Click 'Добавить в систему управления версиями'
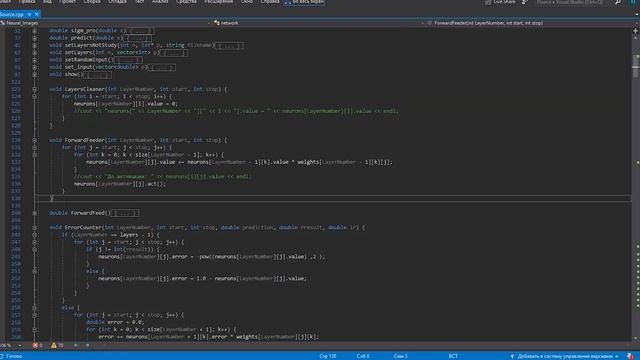 (564, 356)
